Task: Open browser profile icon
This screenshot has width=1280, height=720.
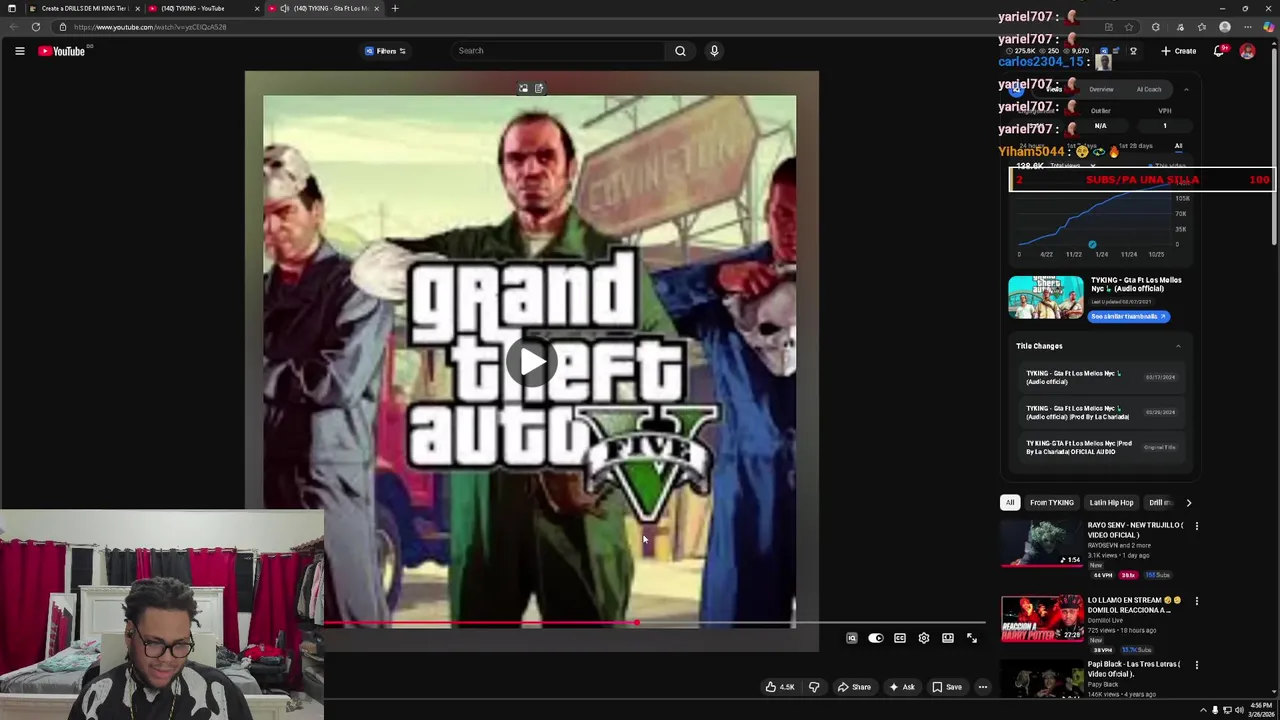Action: (x=1225, y=27)
